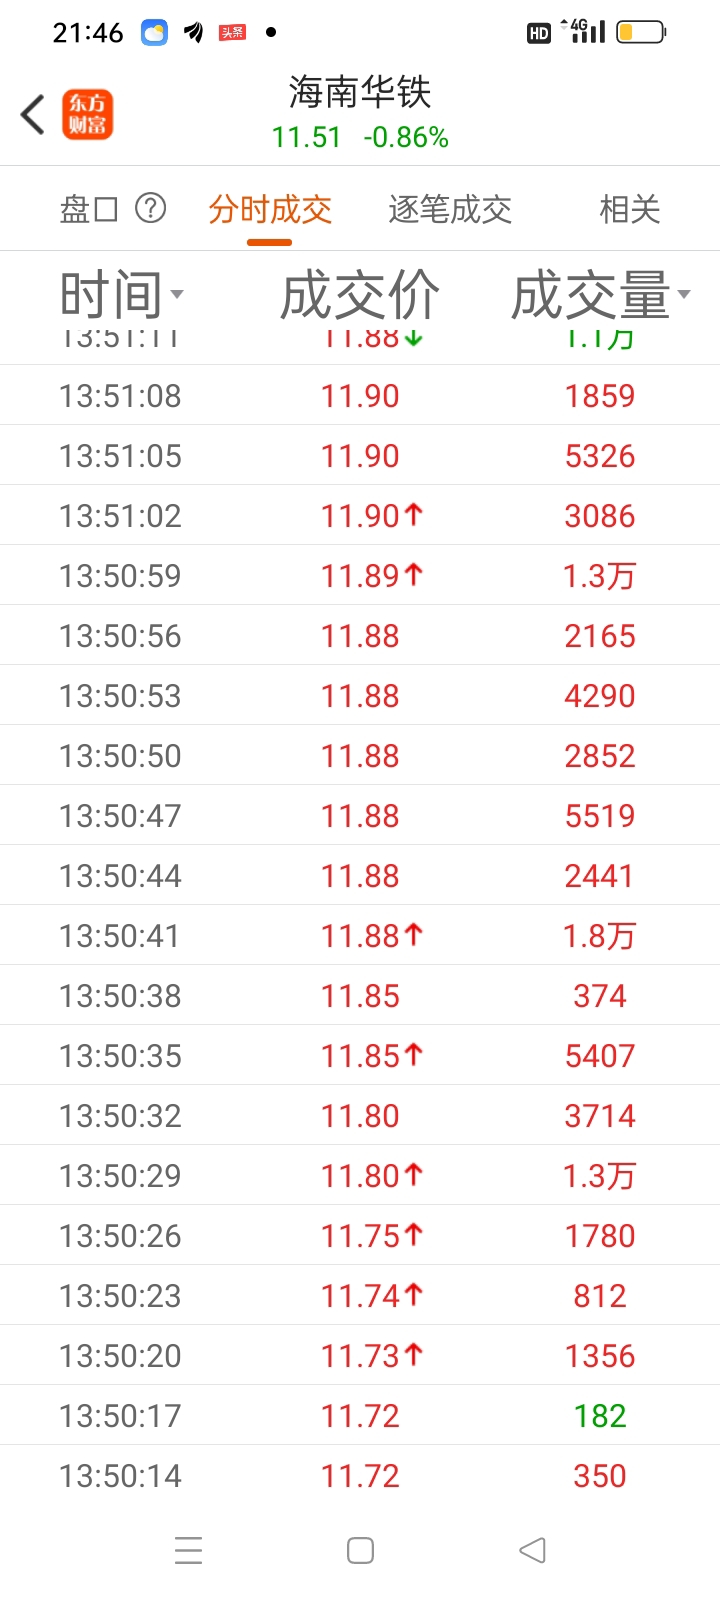Select the trade row at 13:50:17
This screenshot has width=720, height=1600.
coord(360,1415)
